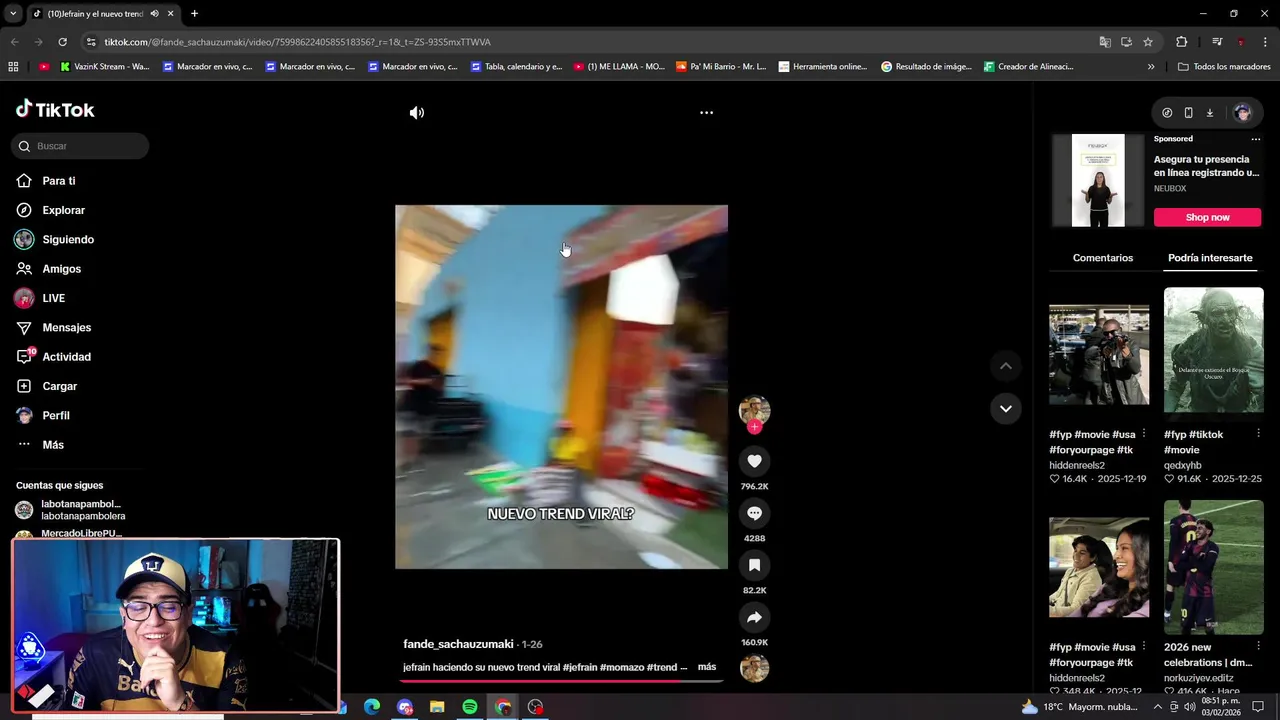Viewport: 1280px width, 720px height.
Task: Open options for the hiddenreels2 16.4K video
Action: [1144, 434]
